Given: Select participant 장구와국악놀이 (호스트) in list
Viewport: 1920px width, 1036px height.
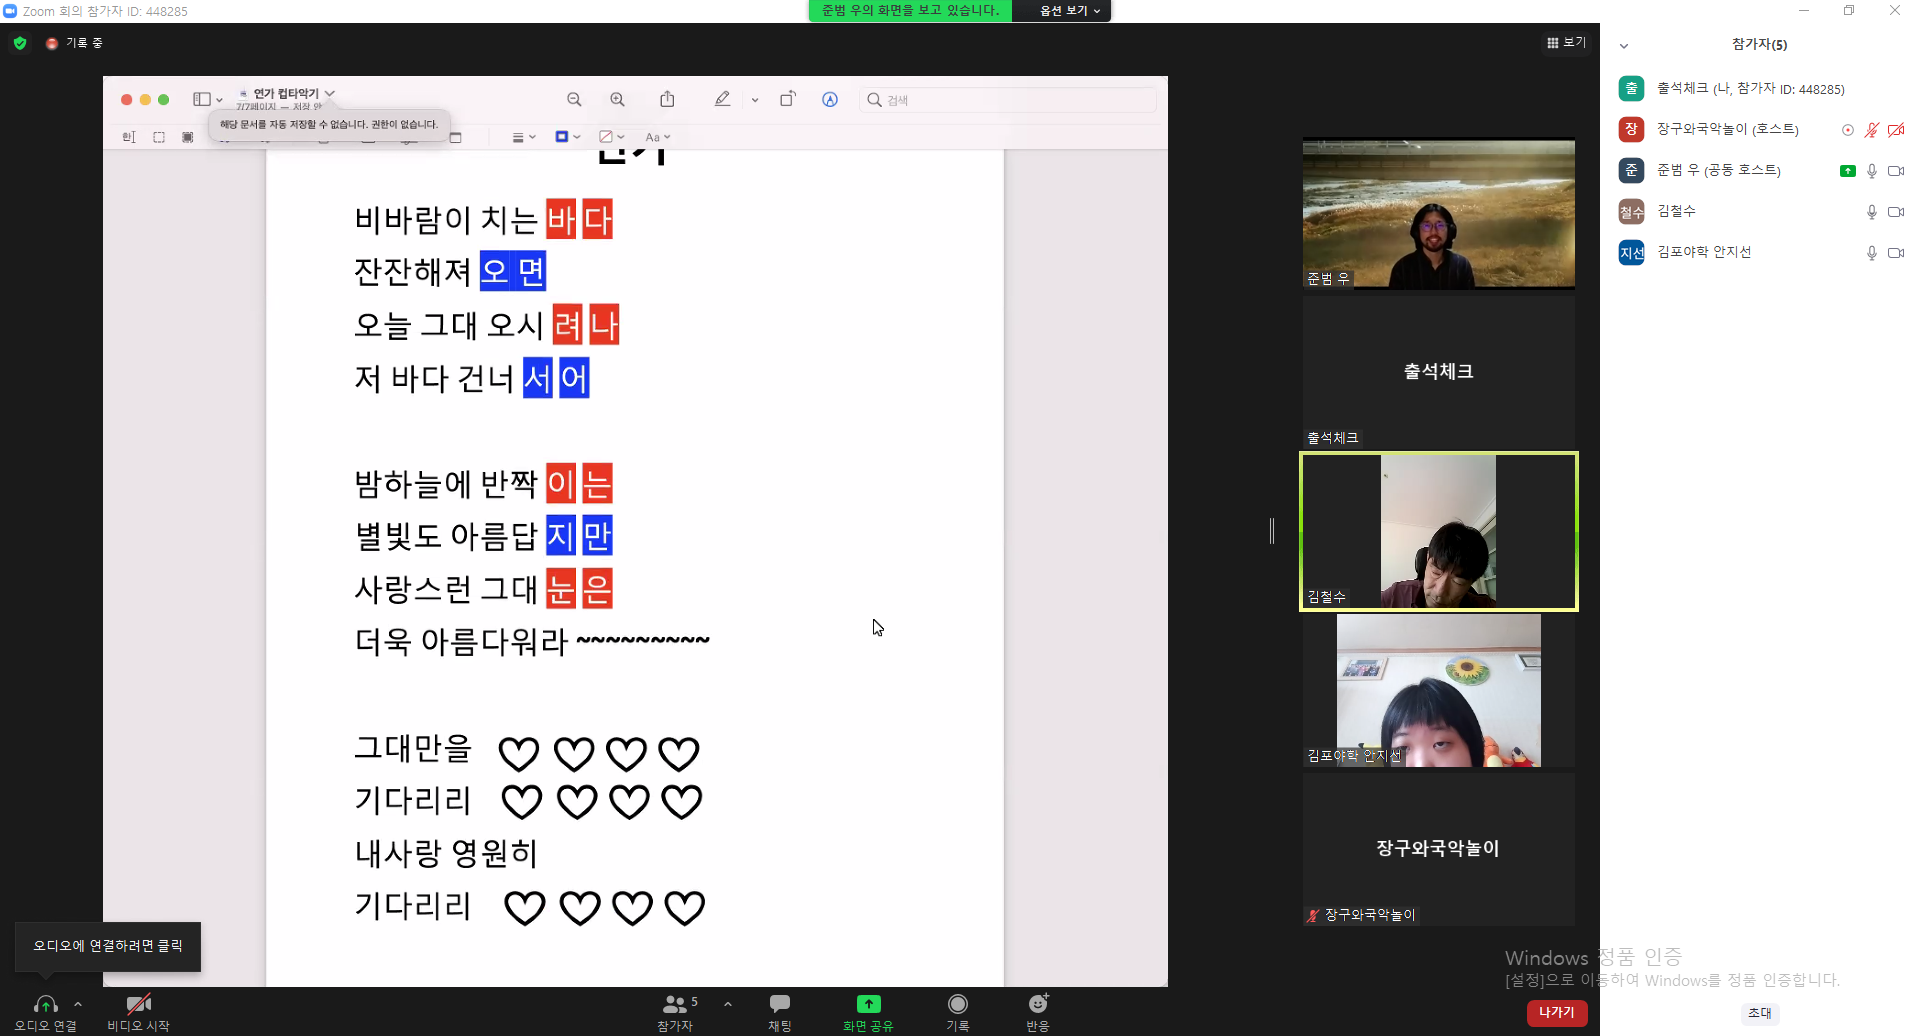Looking at the screenshot, I should (1760, 130).
